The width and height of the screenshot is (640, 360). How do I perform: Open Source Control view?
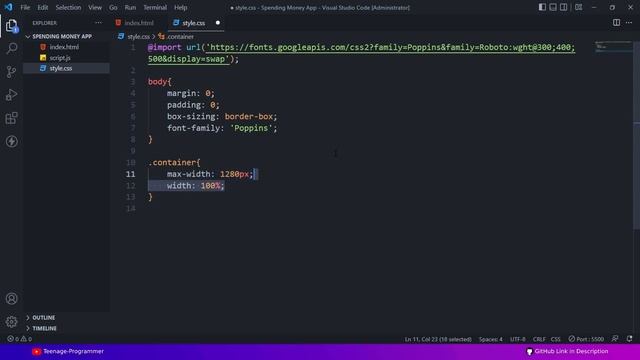pos(11,72)
